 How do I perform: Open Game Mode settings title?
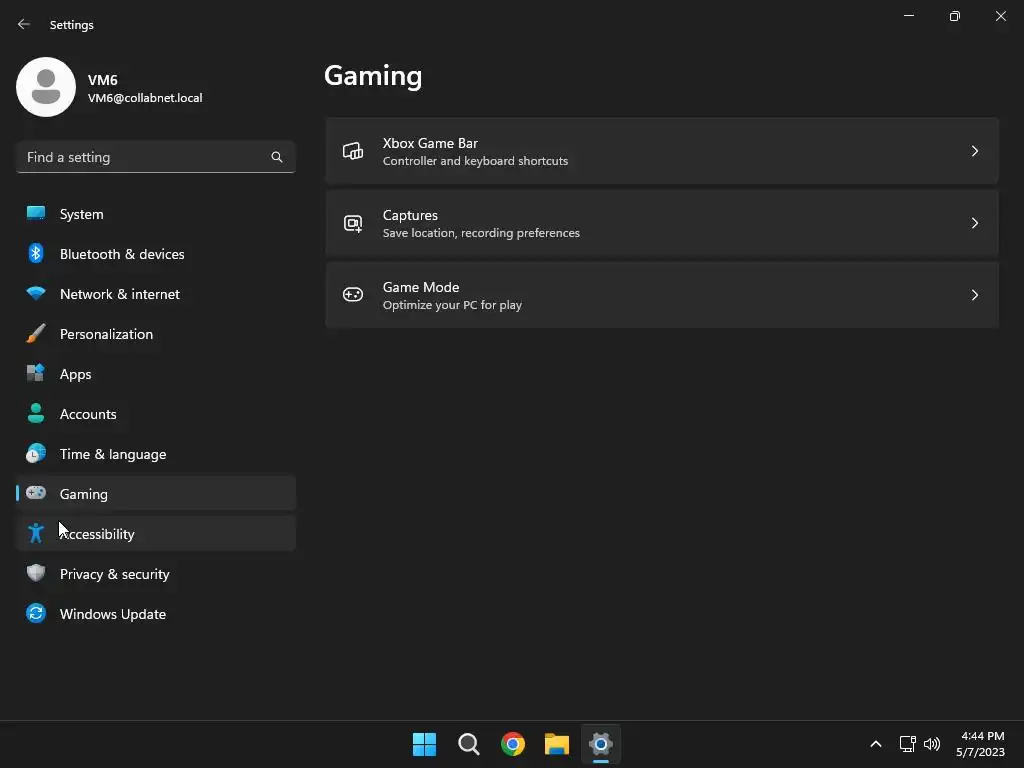click(421, 287)
